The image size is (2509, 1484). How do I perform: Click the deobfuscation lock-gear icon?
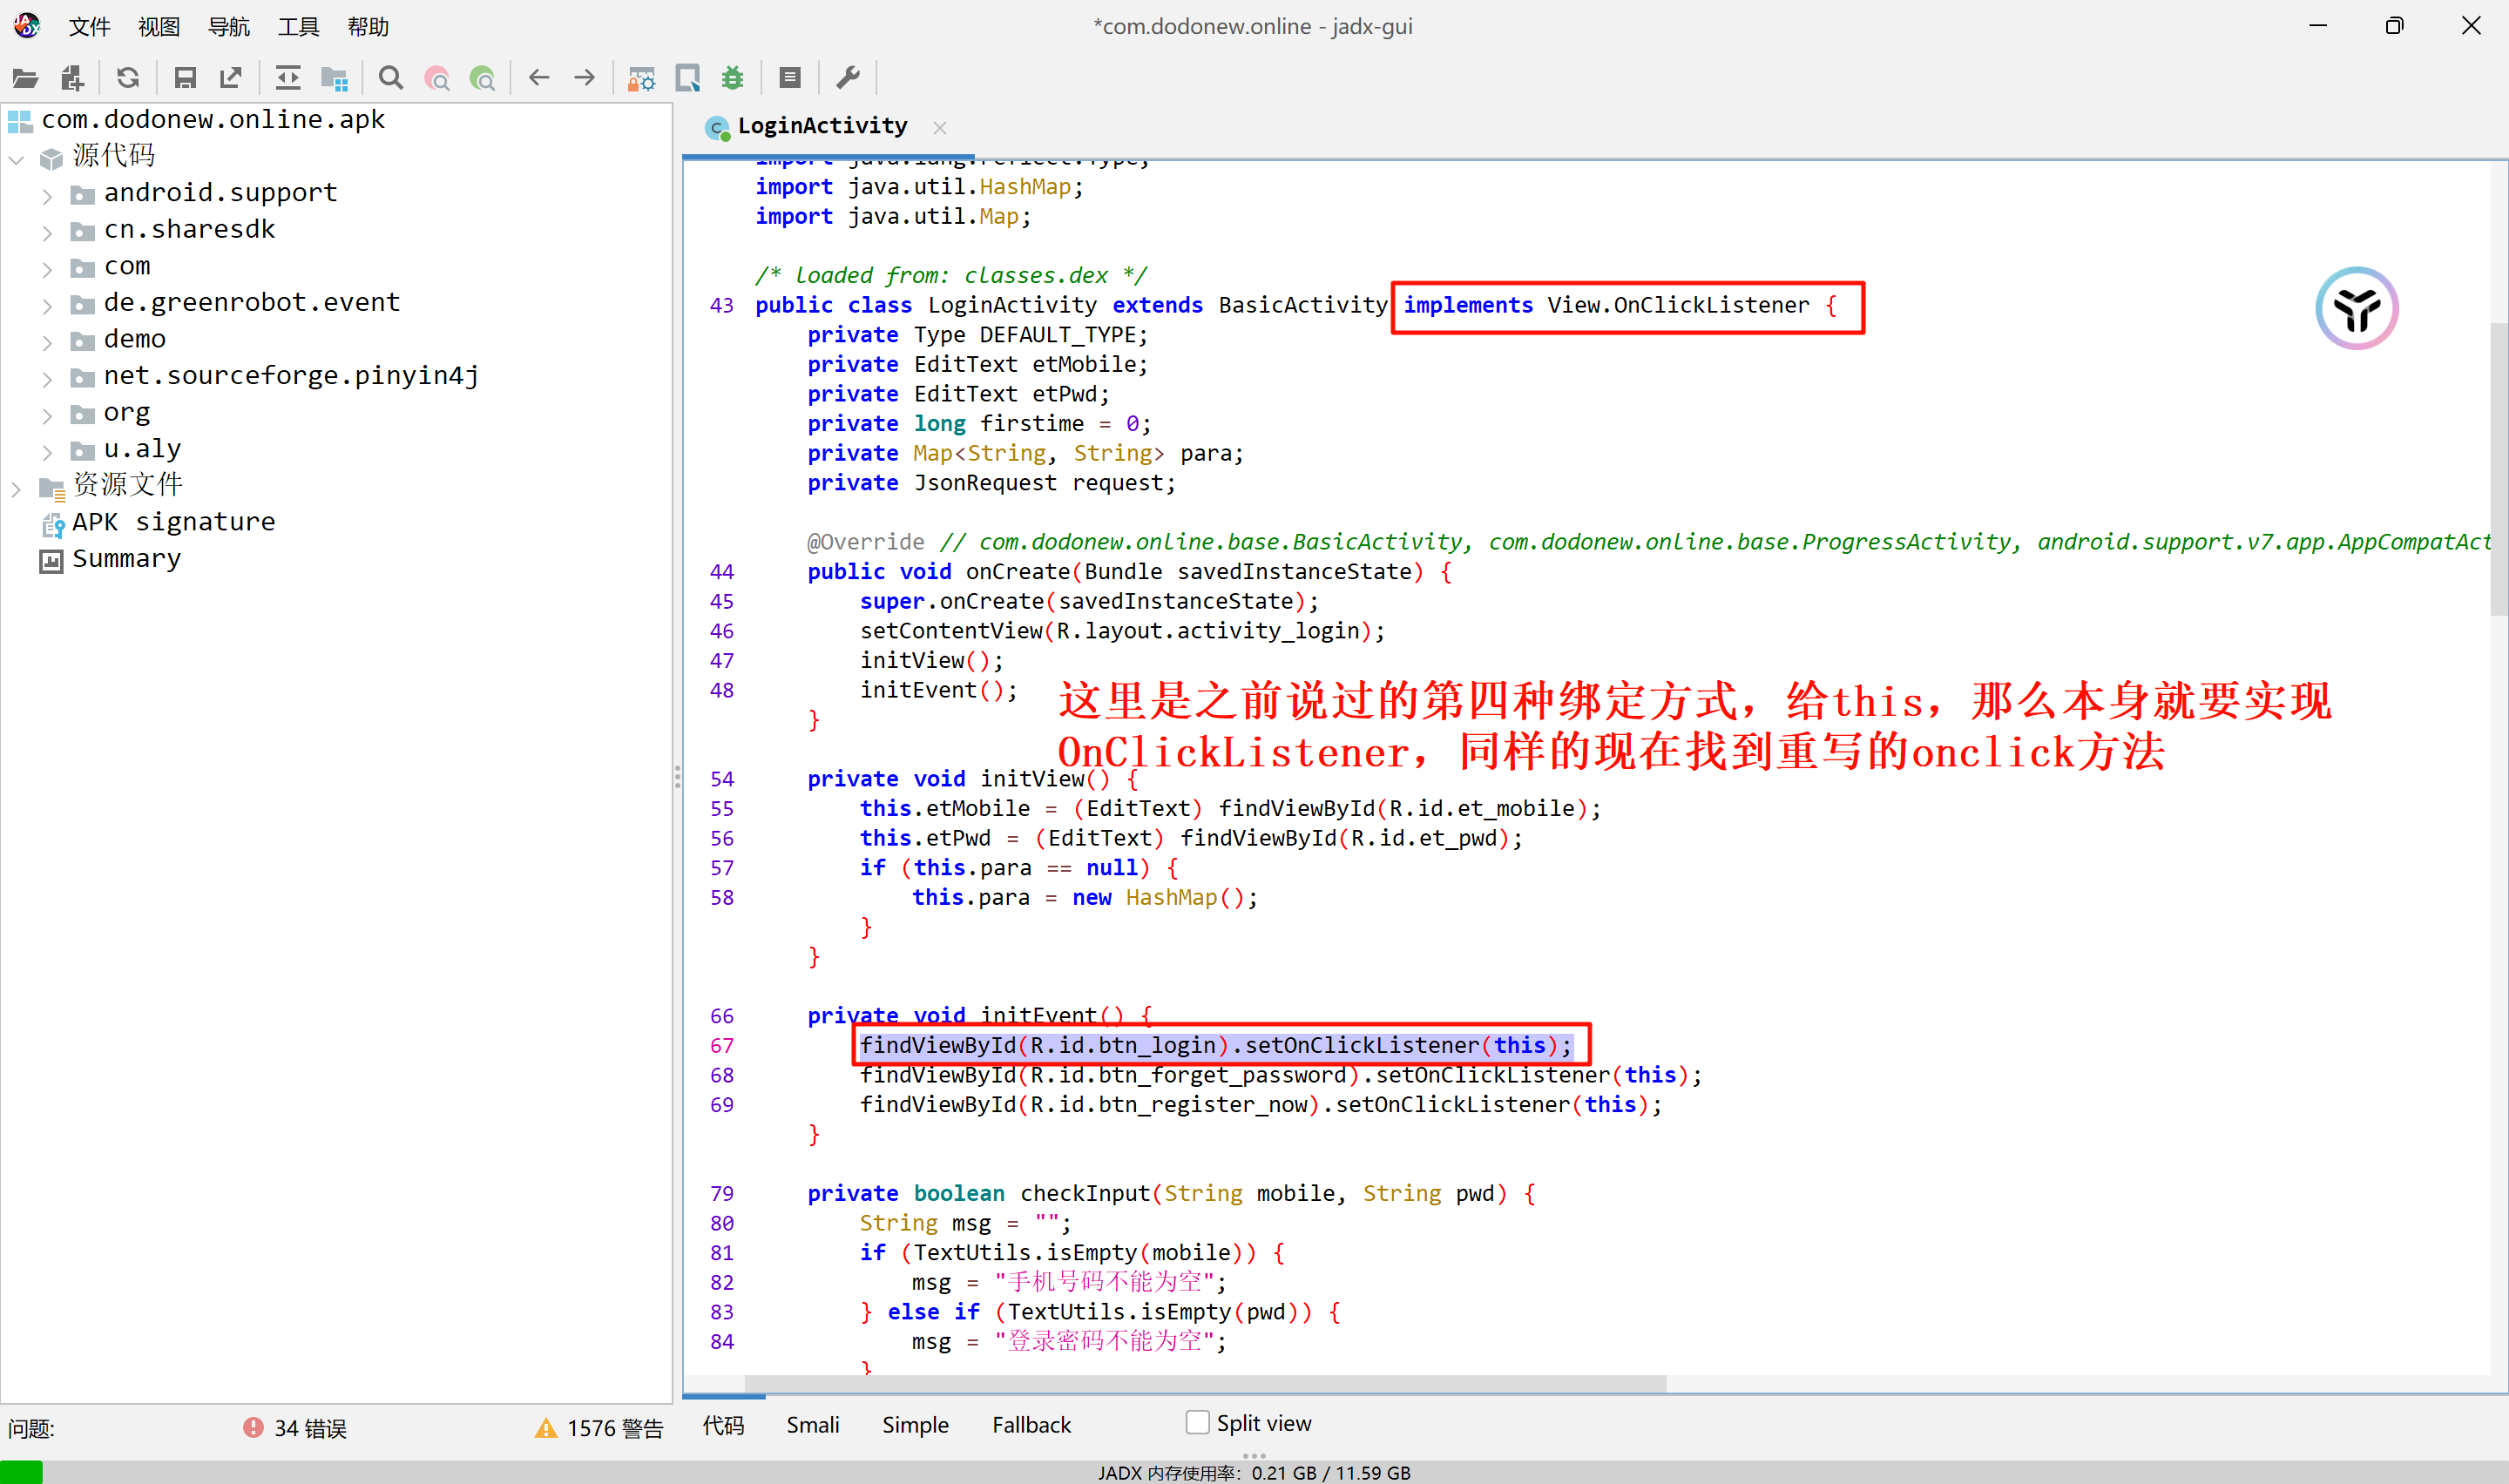coord(641,78)
